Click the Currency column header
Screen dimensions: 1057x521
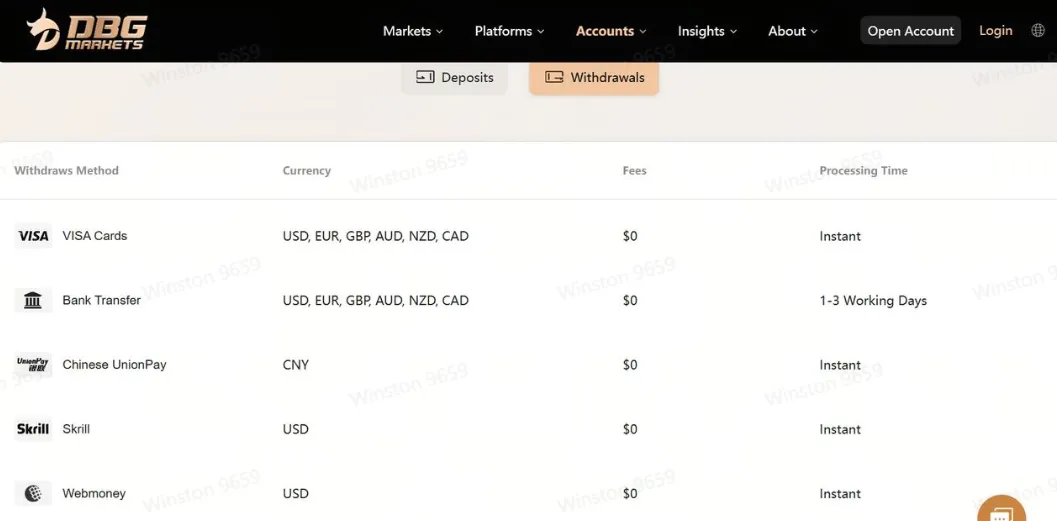307,171
